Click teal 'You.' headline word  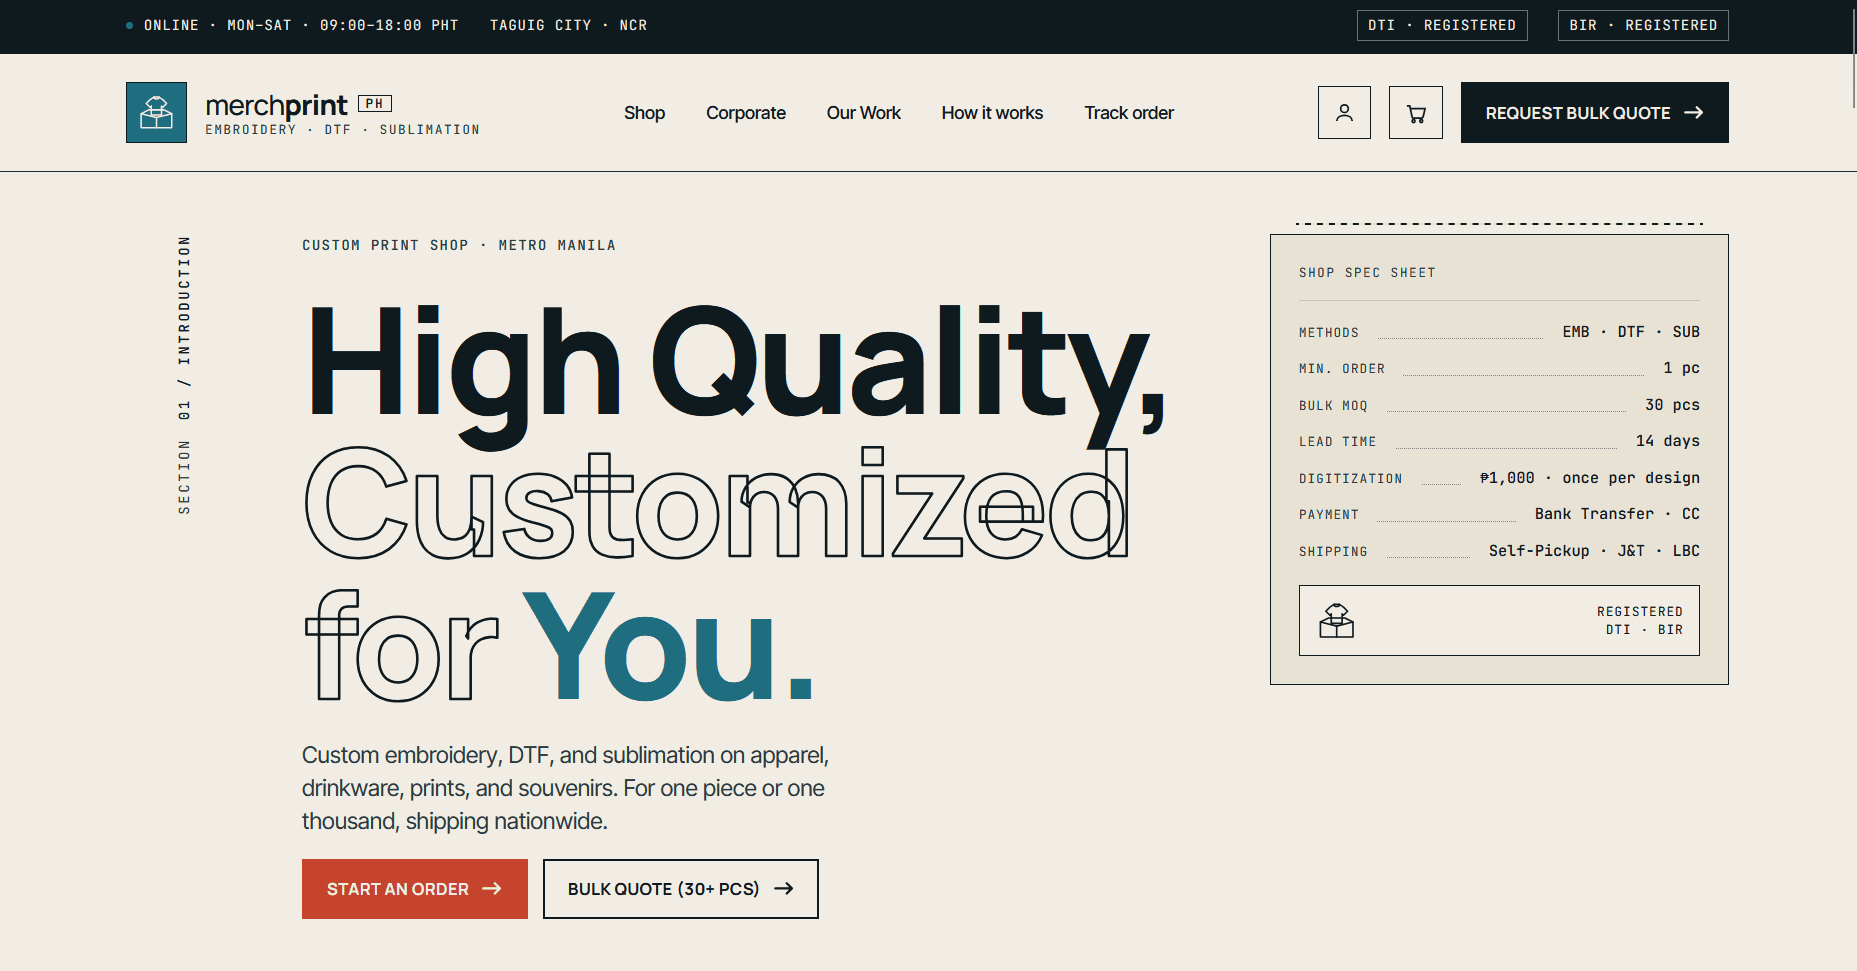coord(668,648)
